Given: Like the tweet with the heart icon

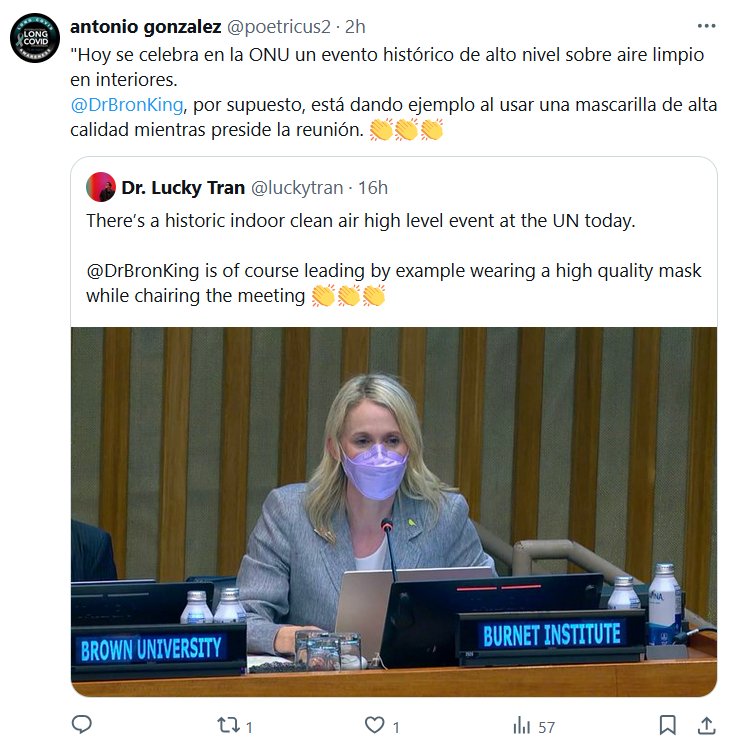Looking at the screenshot, I should pyautogui.click(x=374, y=725).
